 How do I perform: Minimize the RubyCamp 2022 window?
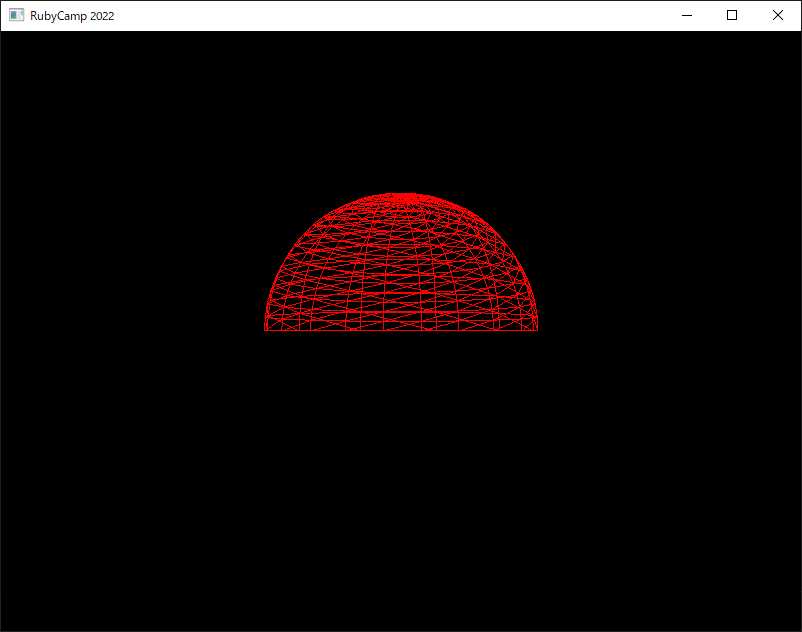pos(687,15)
